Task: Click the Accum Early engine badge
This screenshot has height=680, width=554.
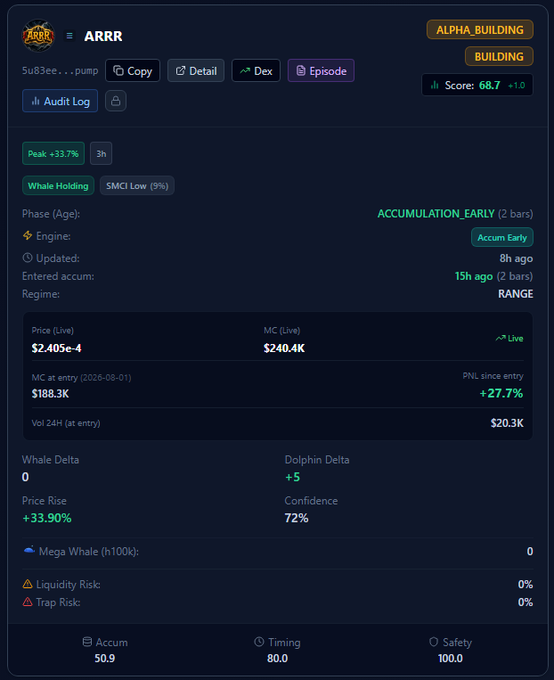Action: click(x=502, y=237)
